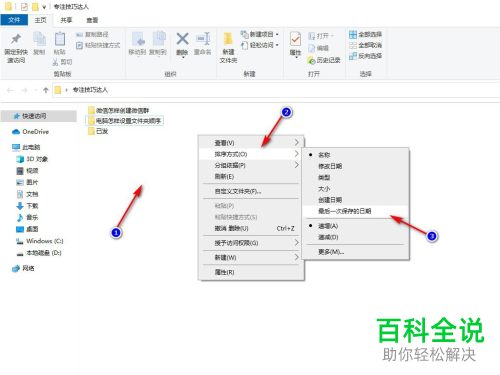
Task: Click the Properties (属性) checkmark icon
Action: click(x=295, y=39)
